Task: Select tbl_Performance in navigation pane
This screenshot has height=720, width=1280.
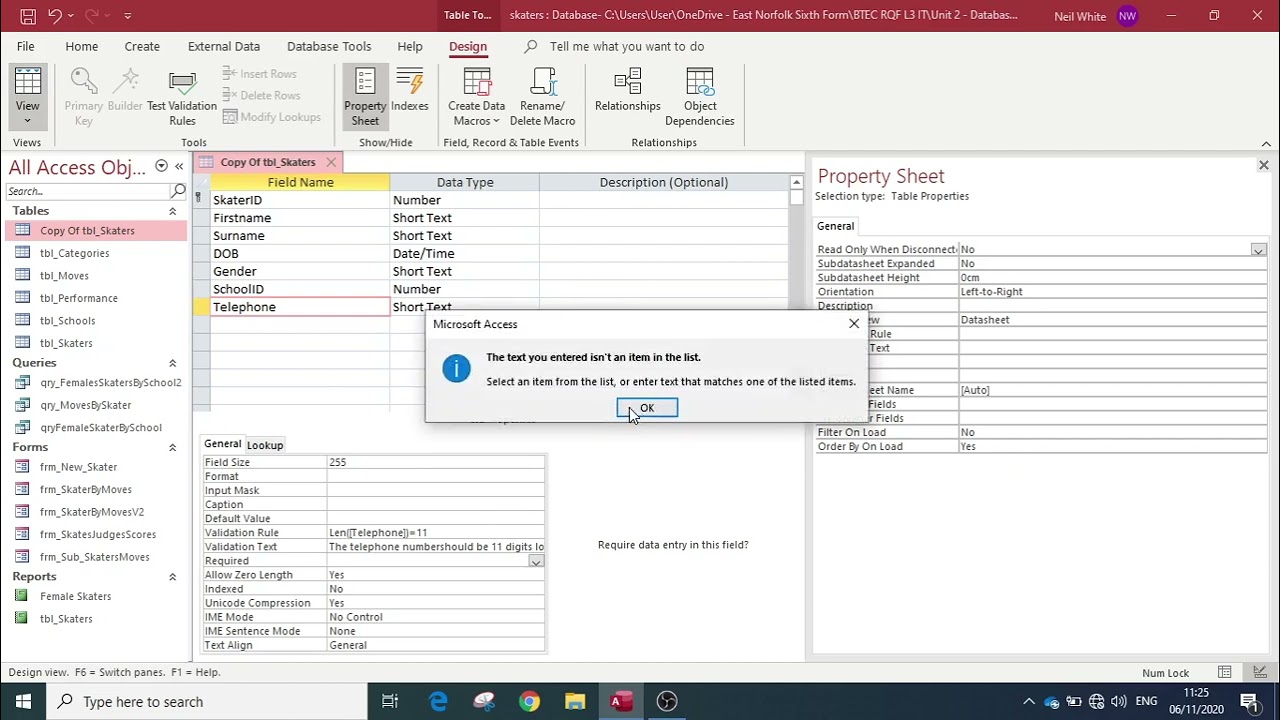Action: (79, 298)
